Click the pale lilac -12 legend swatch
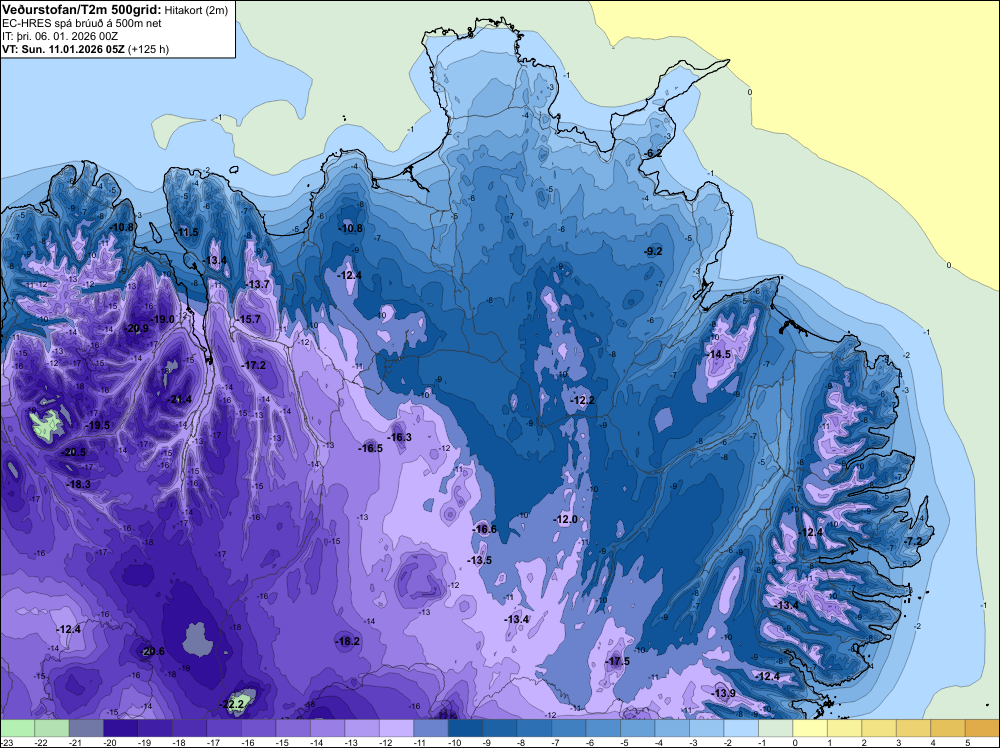The image size is (1000, 748). click(x=396, y=728)
